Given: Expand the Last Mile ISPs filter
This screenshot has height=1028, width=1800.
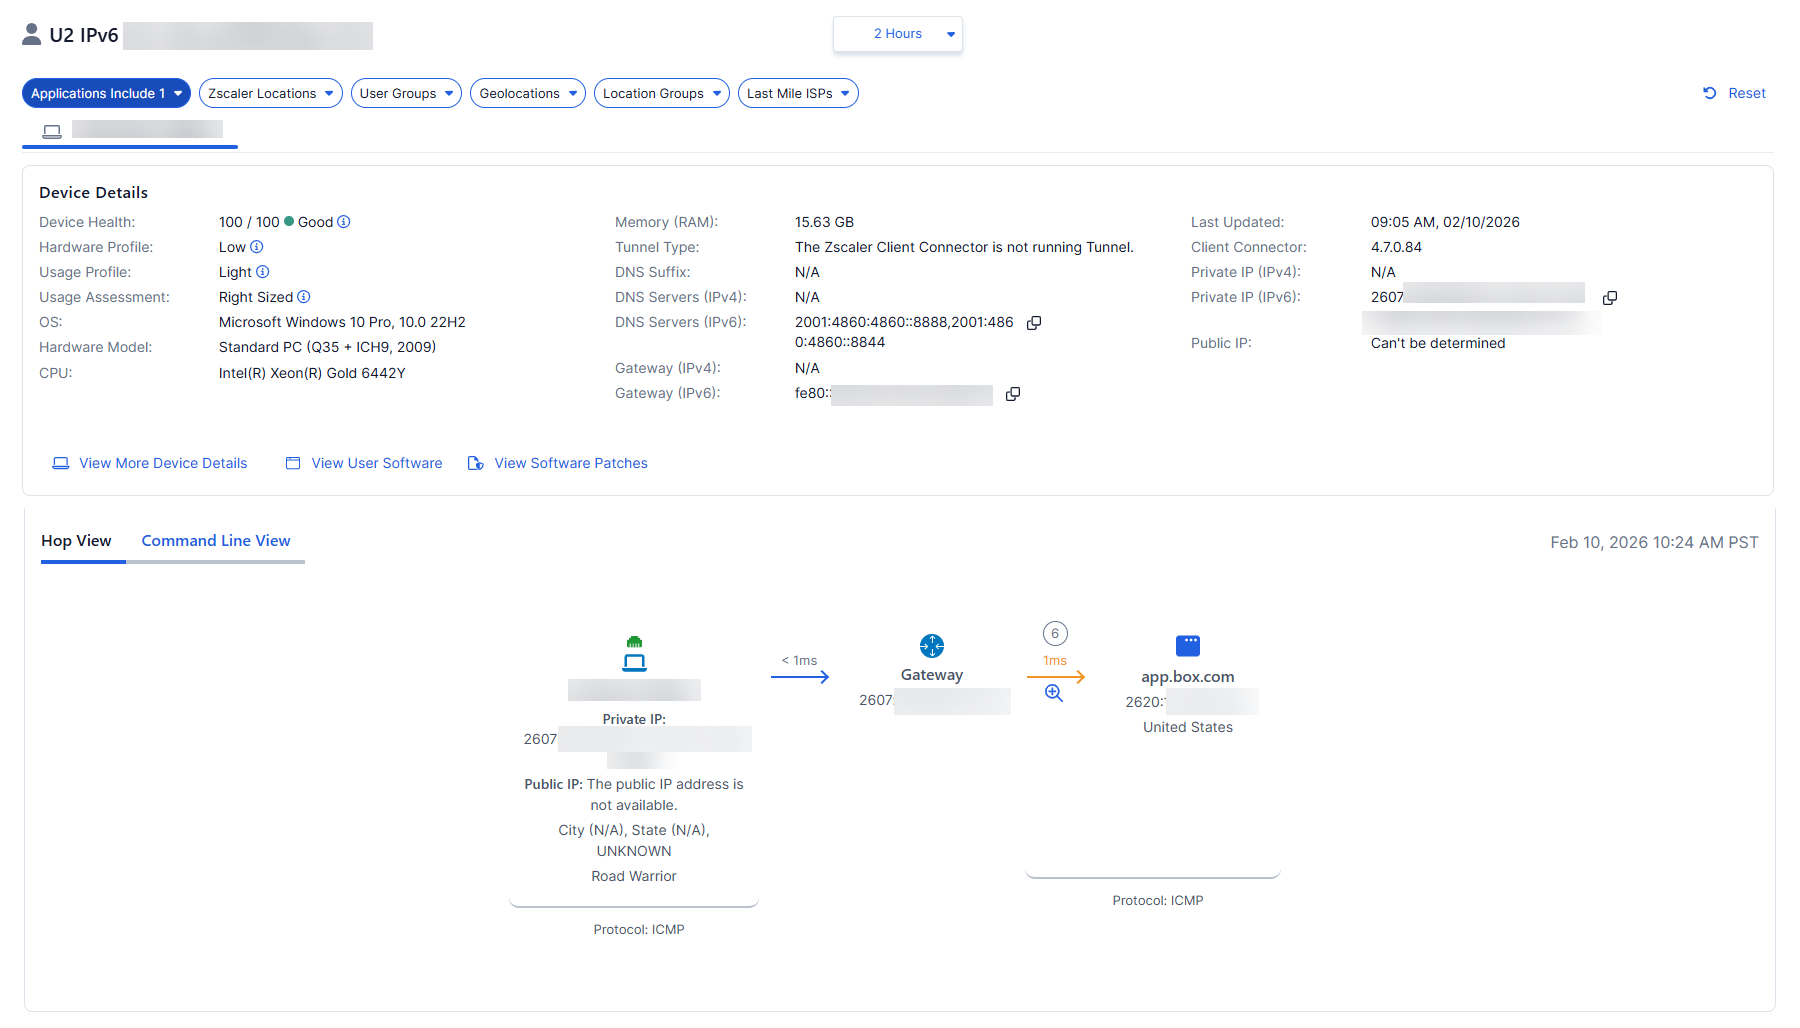Looking at the screenshot, I should (798, 93).
